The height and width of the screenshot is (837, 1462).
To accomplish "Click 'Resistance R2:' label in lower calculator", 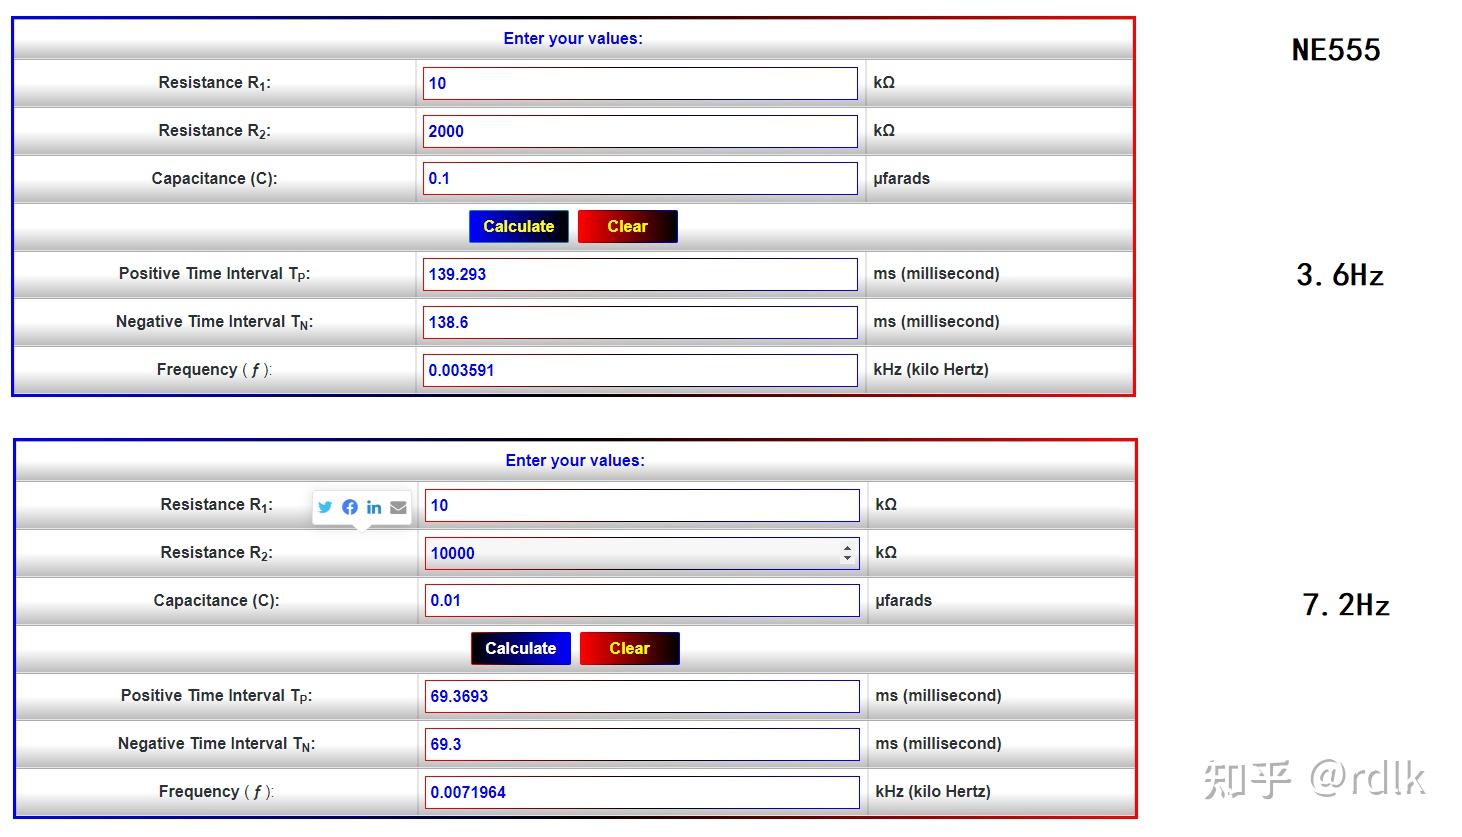I will click(x=216, y=553).
